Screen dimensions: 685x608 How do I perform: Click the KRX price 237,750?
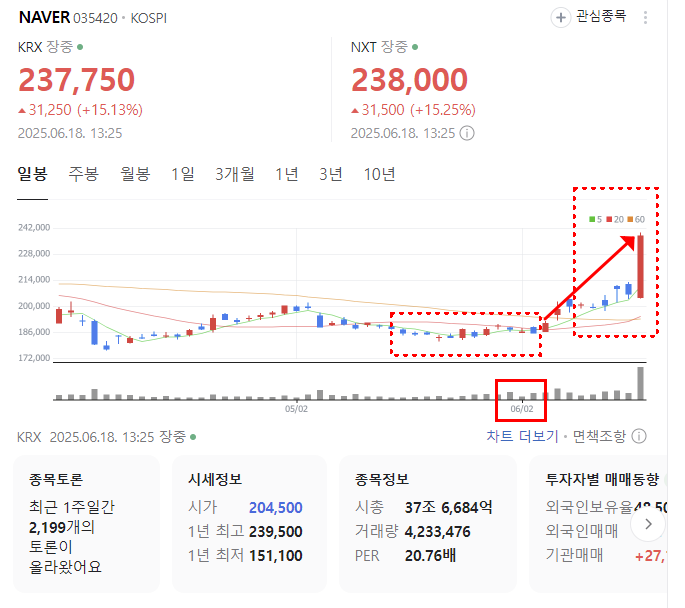click(76, 80)
